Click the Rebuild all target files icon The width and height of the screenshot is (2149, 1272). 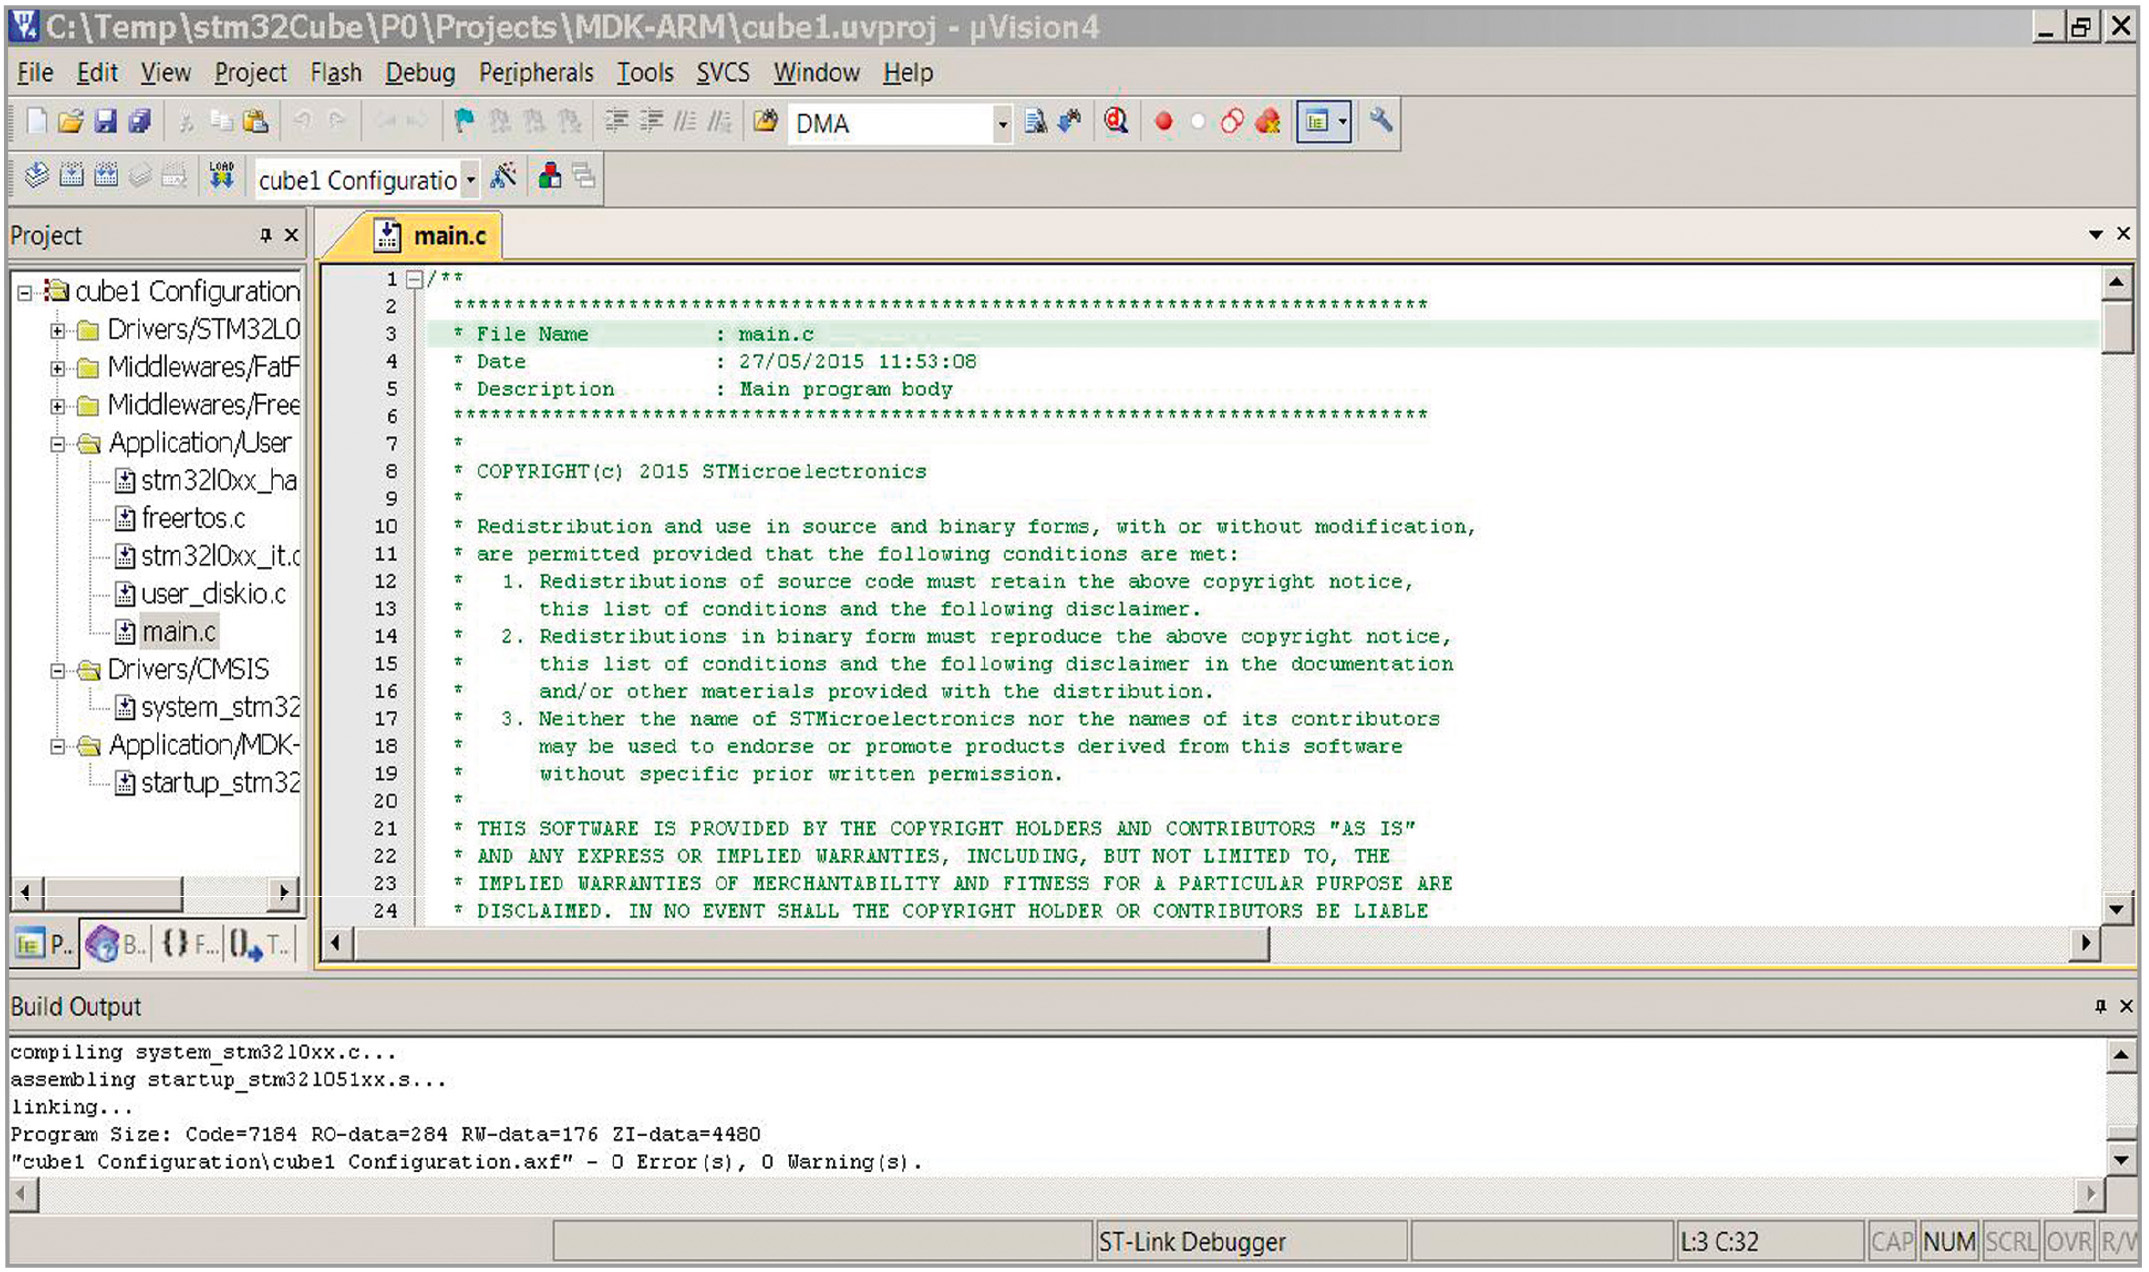click(106, 177)
